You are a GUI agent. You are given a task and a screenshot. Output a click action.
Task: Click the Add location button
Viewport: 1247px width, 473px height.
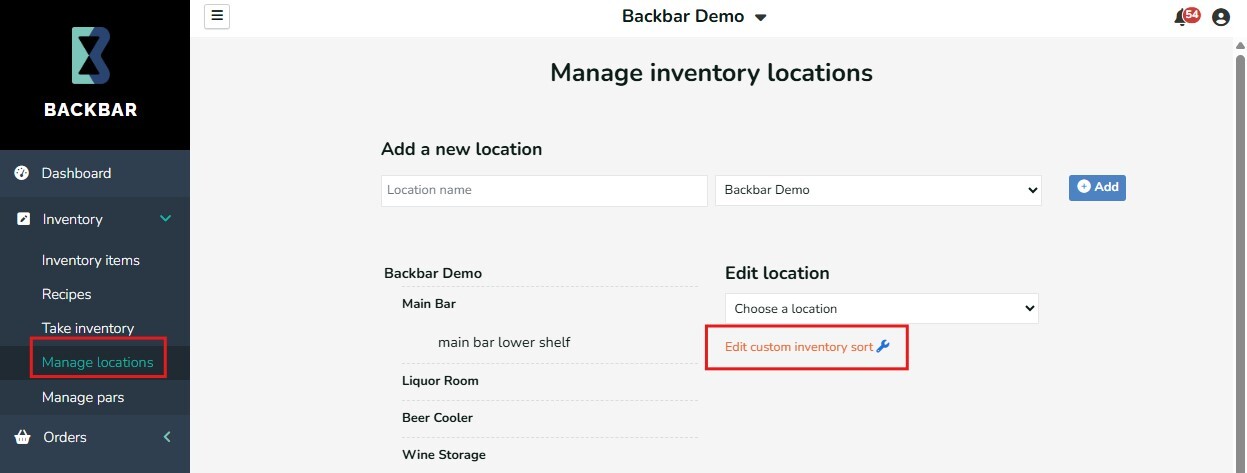click(x=1097, y=187)
